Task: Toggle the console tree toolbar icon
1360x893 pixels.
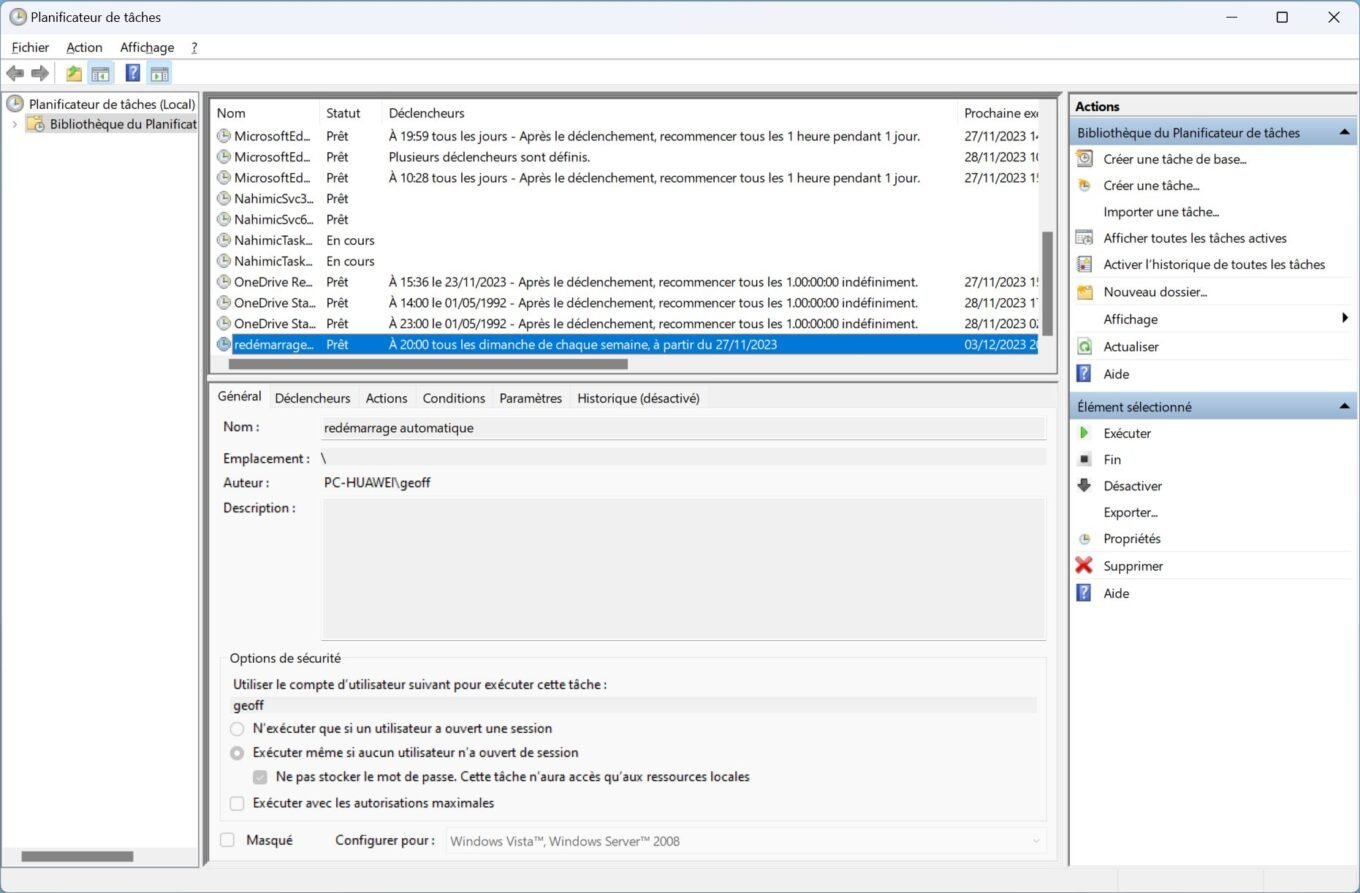Action: pos(100,73)
